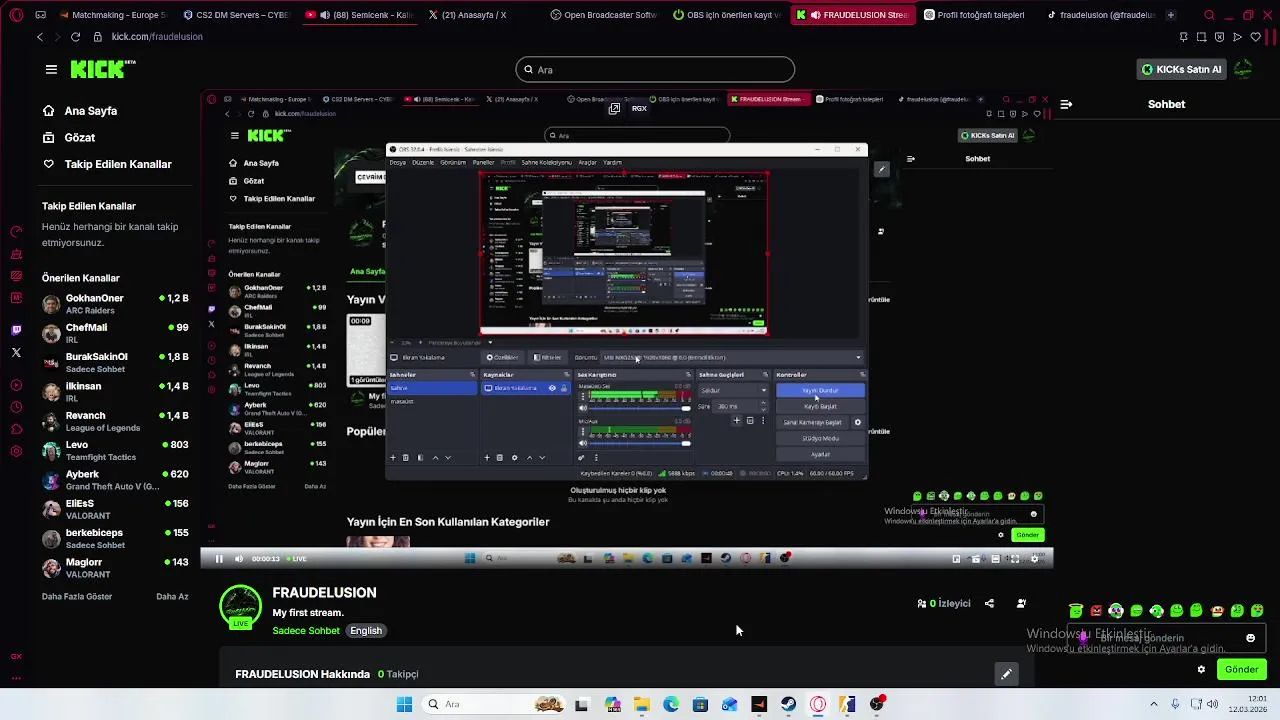Open Steam from the taskbar

(x=789, y=704)
